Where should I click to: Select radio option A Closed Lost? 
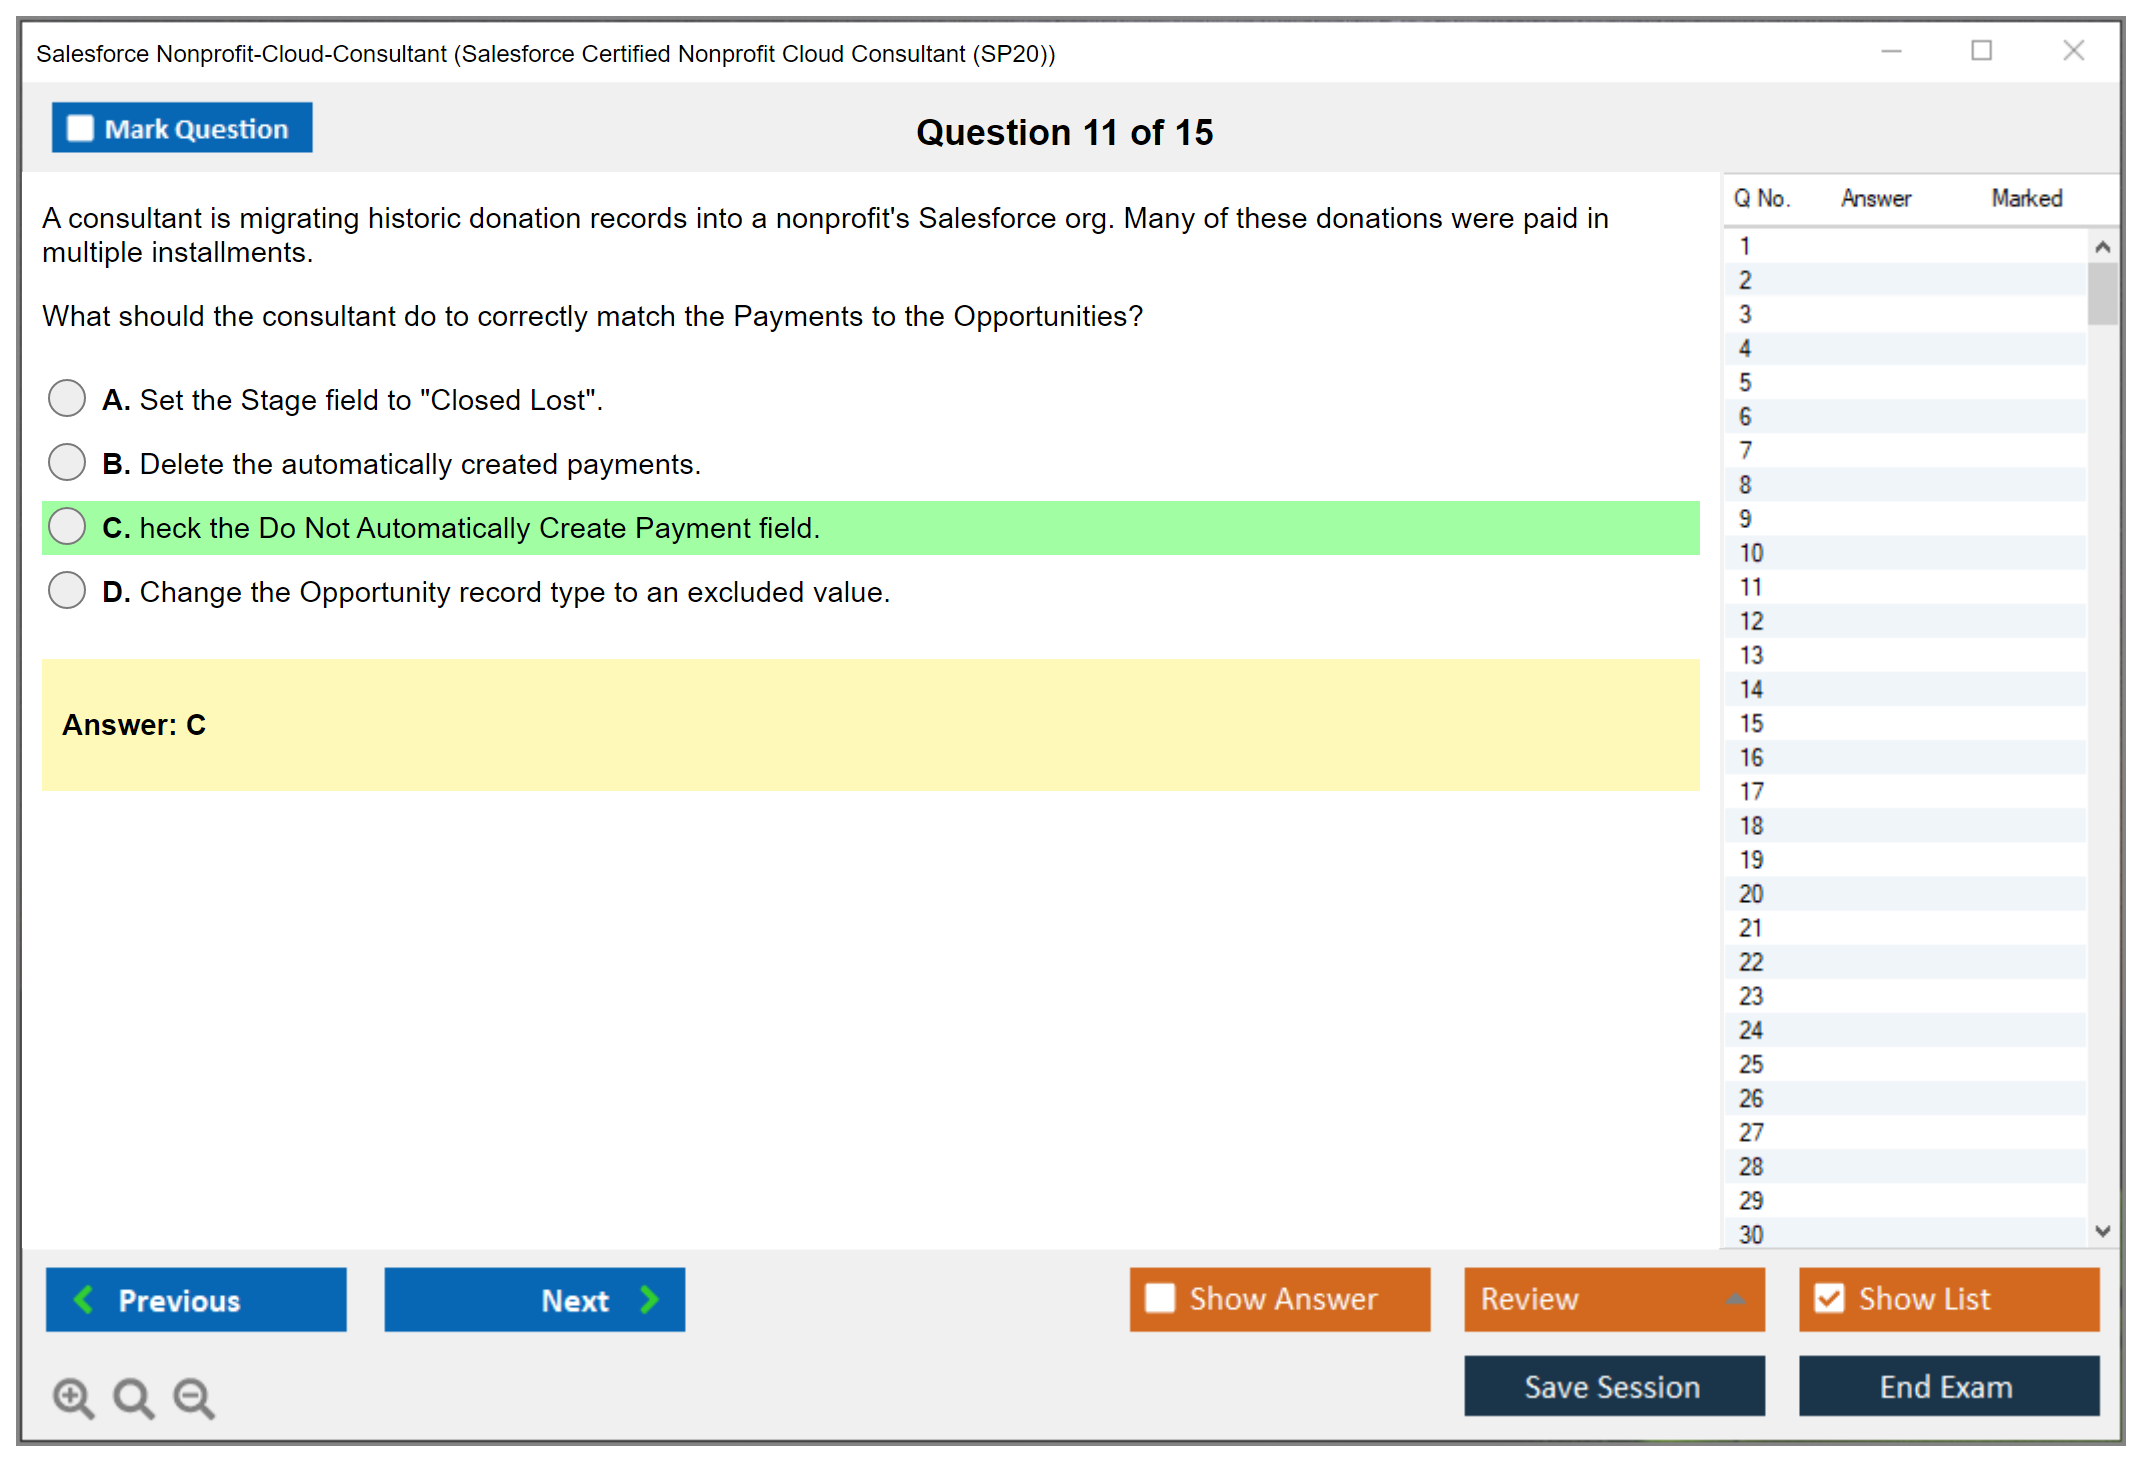point(67,398)
